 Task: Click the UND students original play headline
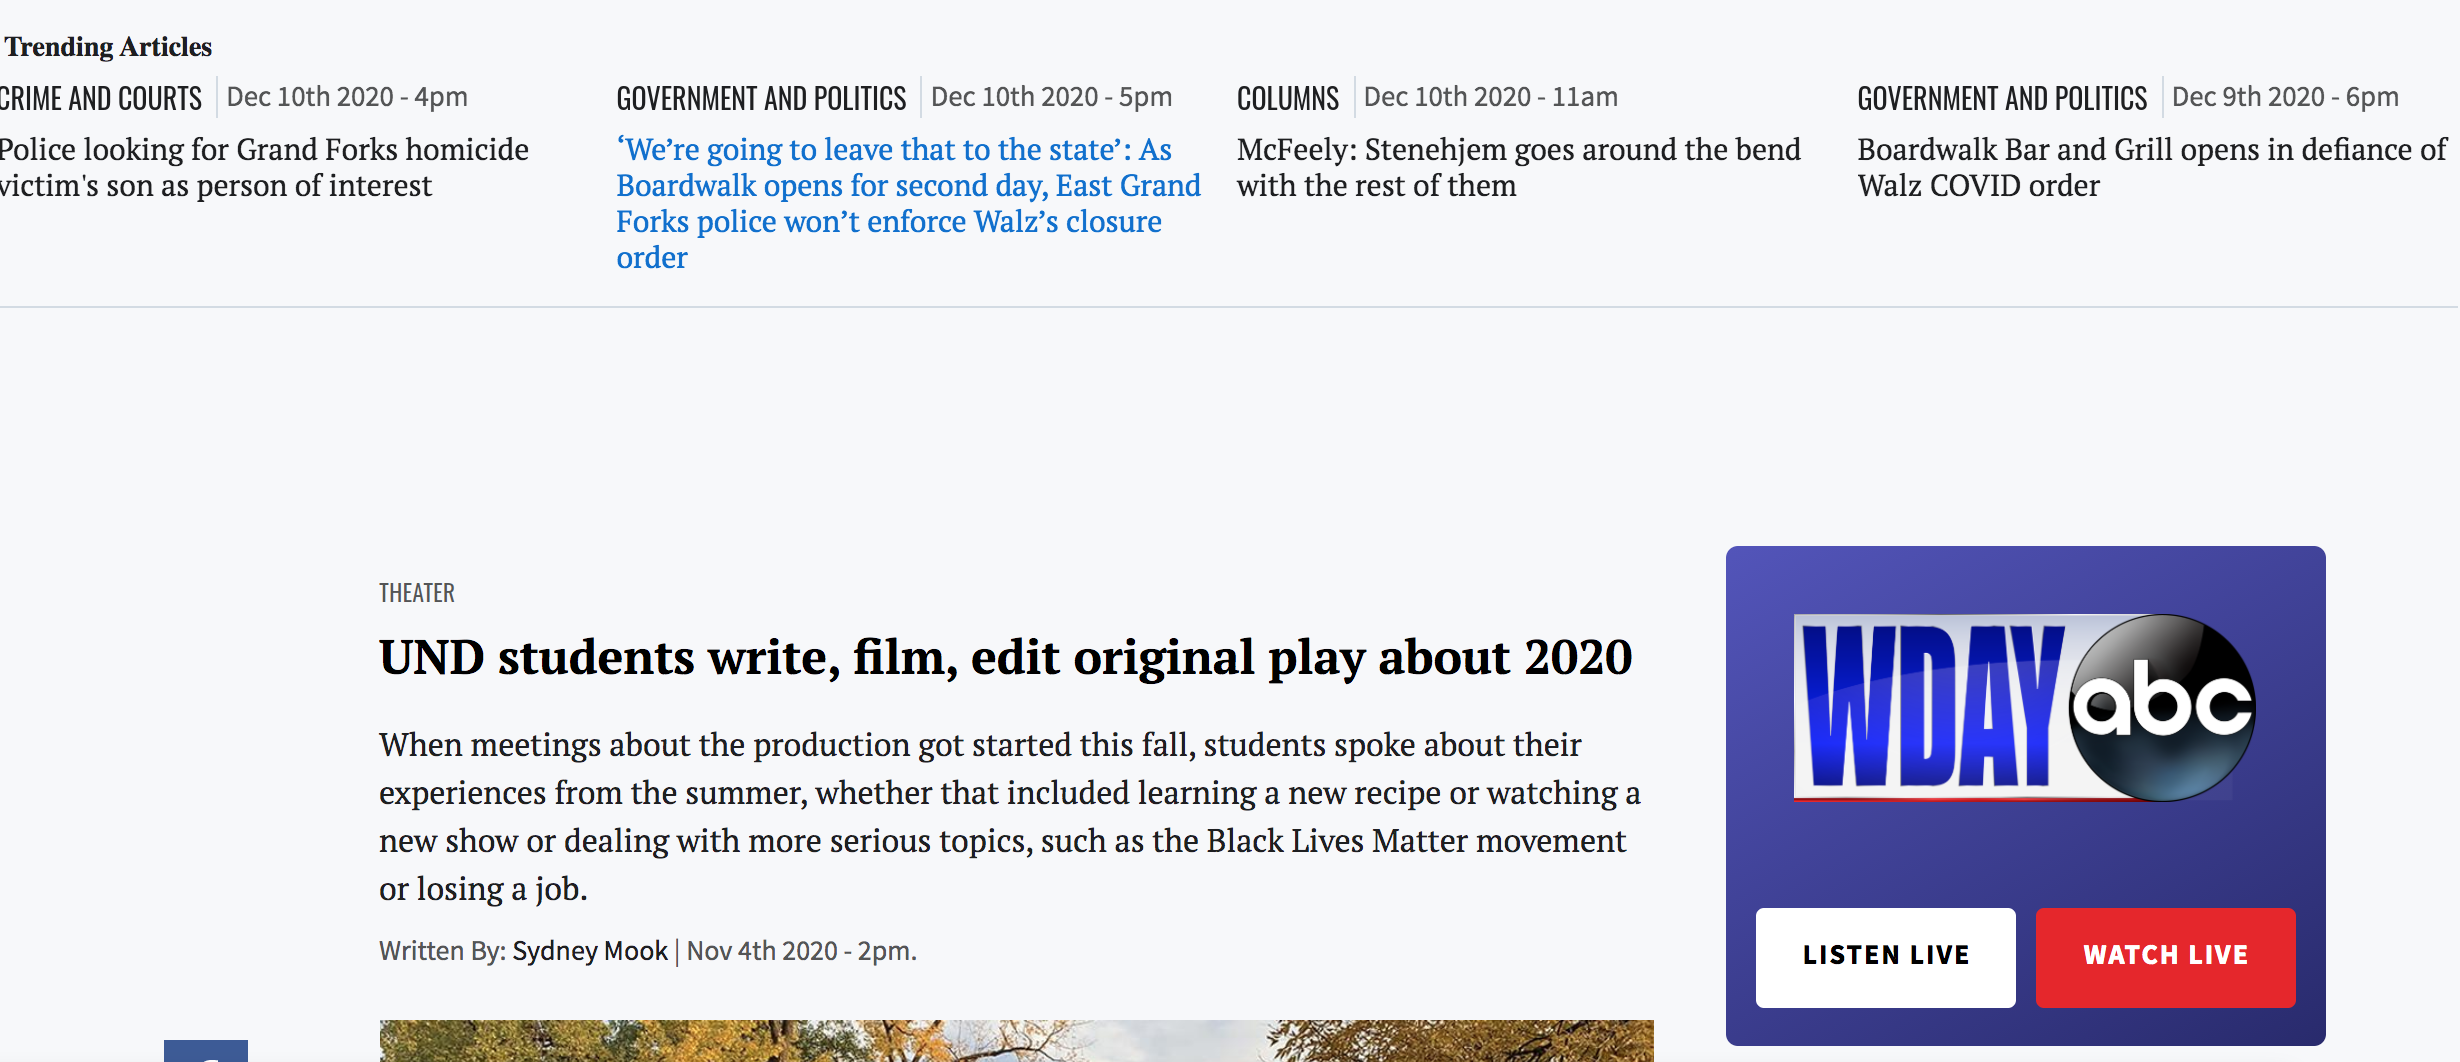click(x=1005, y=657)
